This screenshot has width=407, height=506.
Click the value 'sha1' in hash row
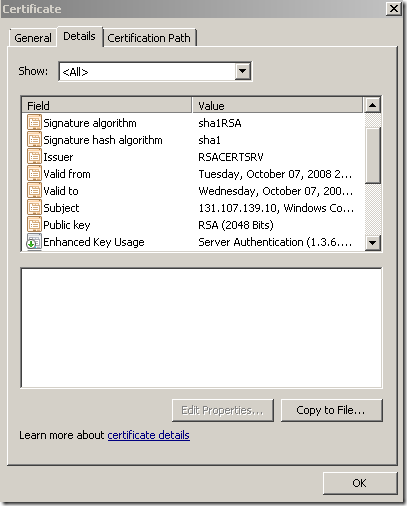tap(209, 140)
